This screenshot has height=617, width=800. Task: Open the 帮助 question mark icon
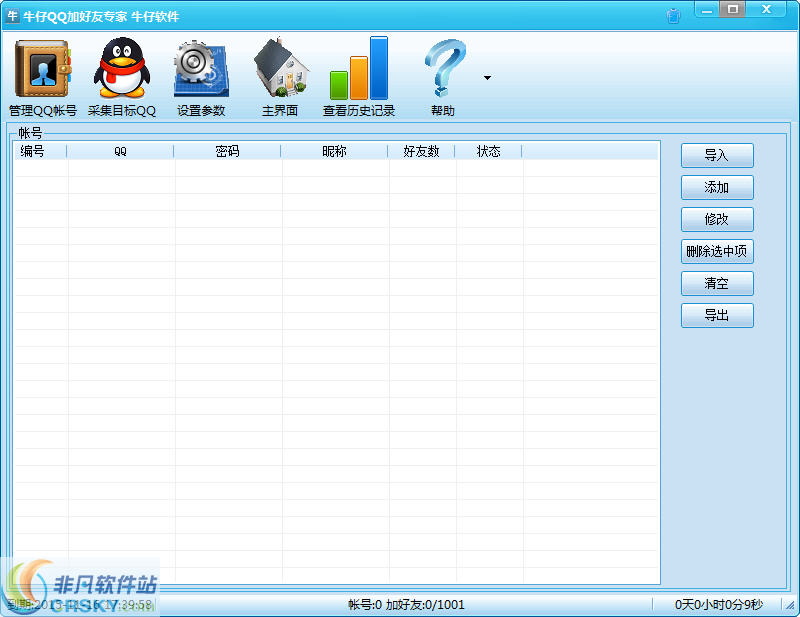[443, 69]
